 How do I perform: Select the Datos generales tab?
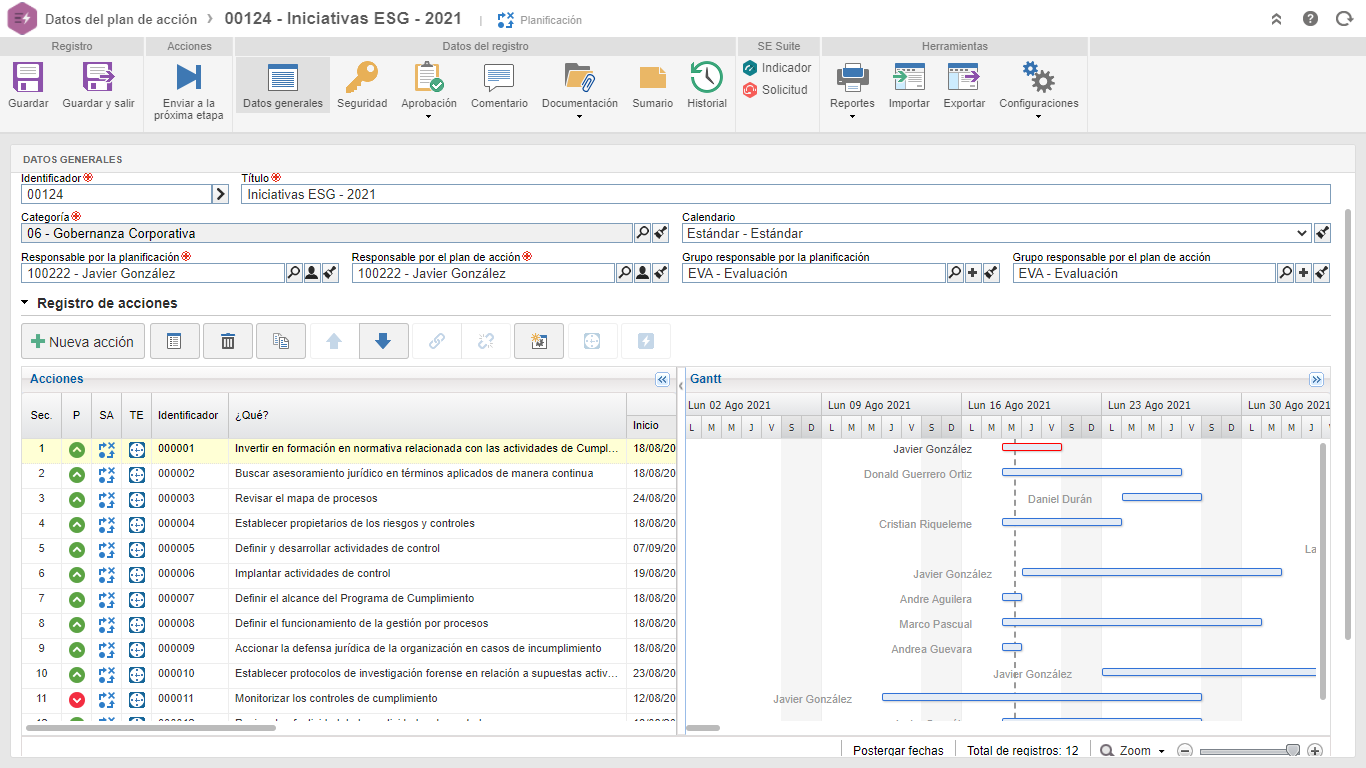283,86
